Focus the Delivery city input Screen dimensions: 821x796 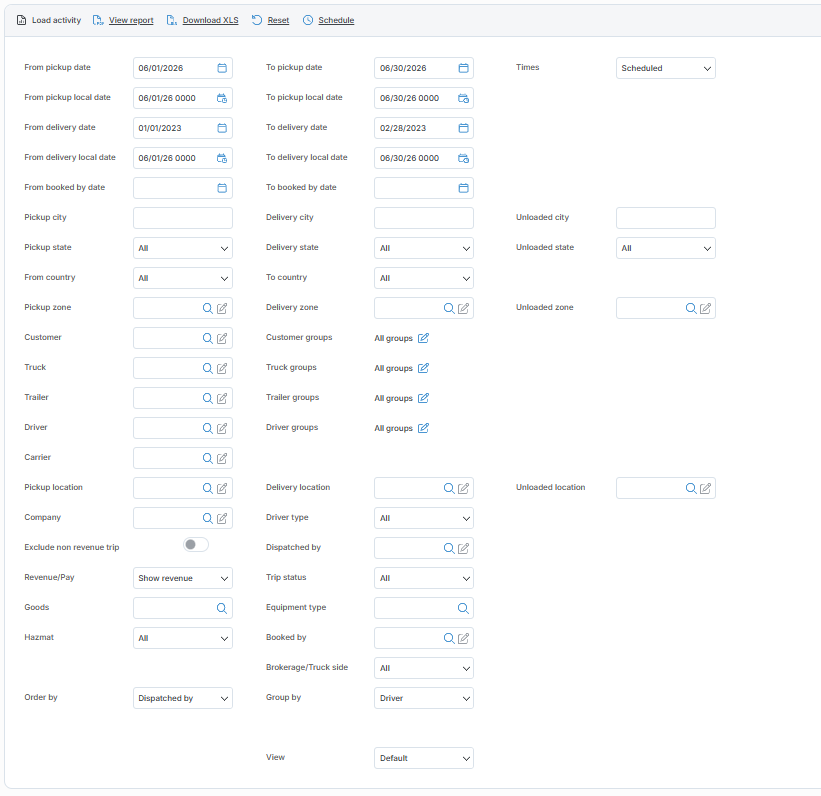[x=424, y=218]
